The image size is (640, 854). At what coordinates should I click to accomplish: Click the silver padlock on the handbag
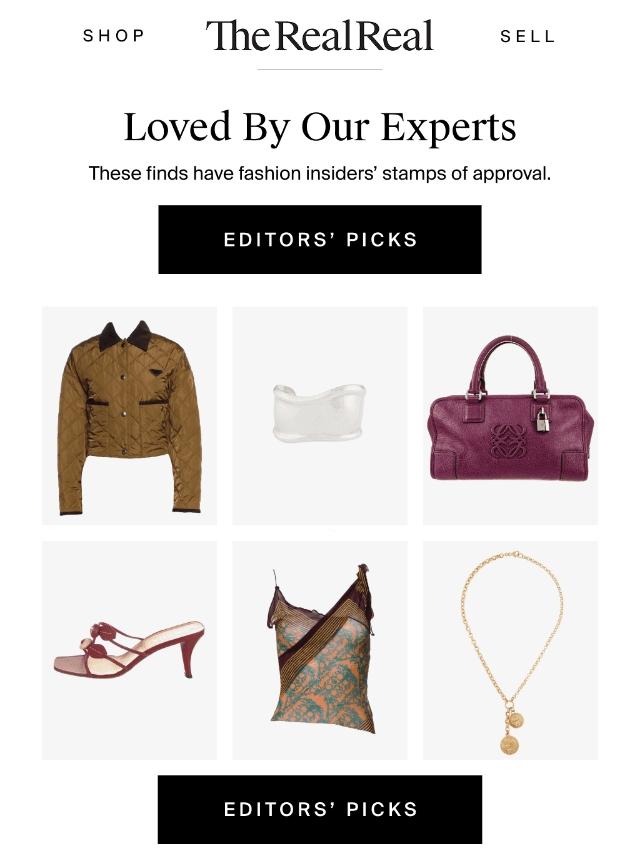[x=543, y=419]
